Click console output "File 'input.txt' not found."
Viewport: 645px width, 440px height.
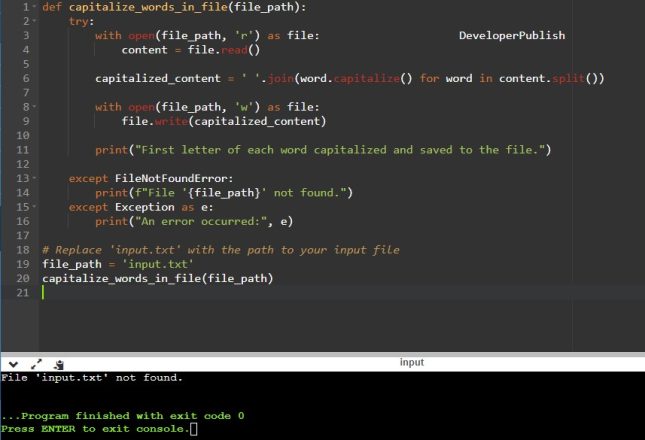(92, 377)
